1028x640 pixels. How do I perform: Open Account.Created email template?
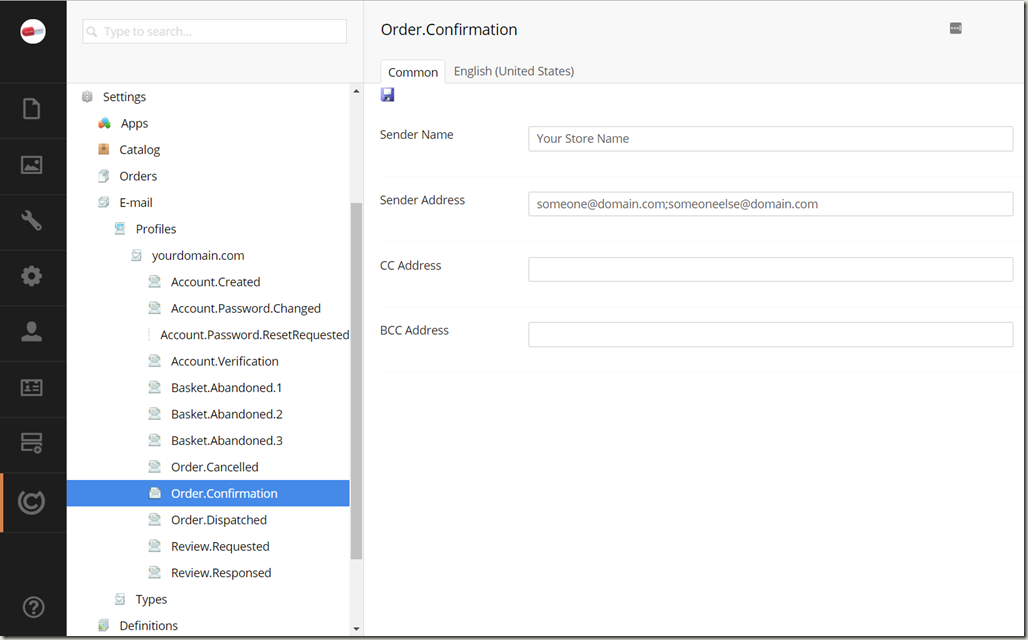(x=215, y=282)
